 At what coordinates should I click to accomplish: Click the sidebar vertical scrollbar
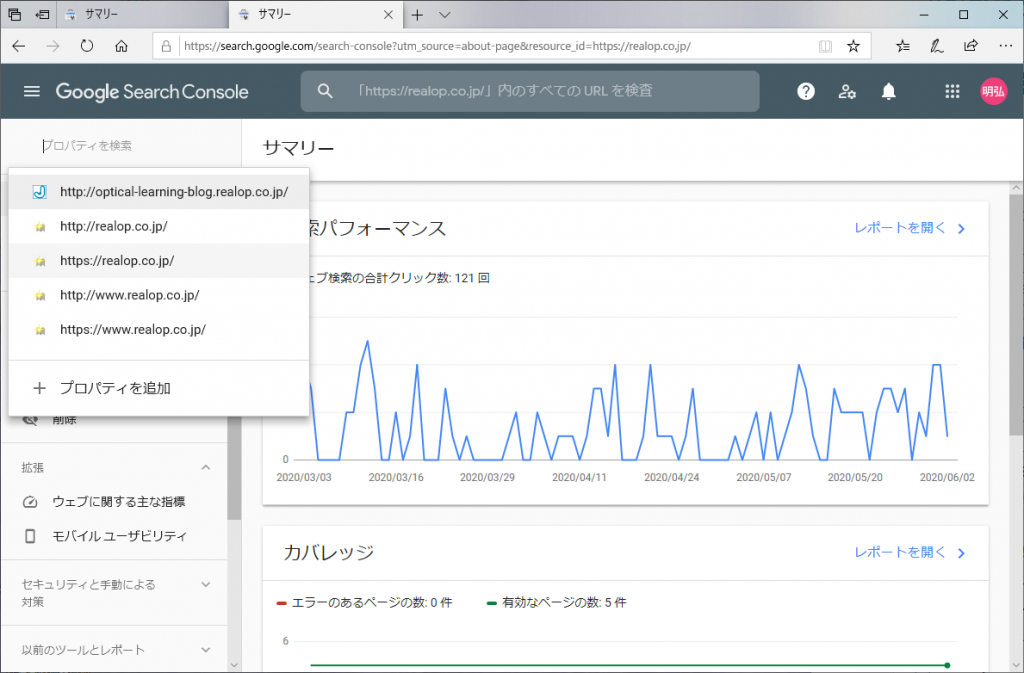pos(234,467)
